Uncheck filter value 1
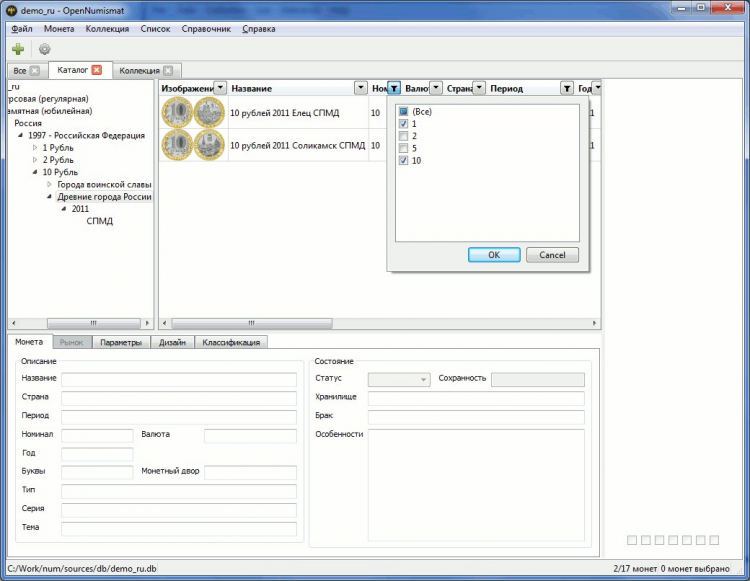The image size is (750, 581). (x=403, y=124)
